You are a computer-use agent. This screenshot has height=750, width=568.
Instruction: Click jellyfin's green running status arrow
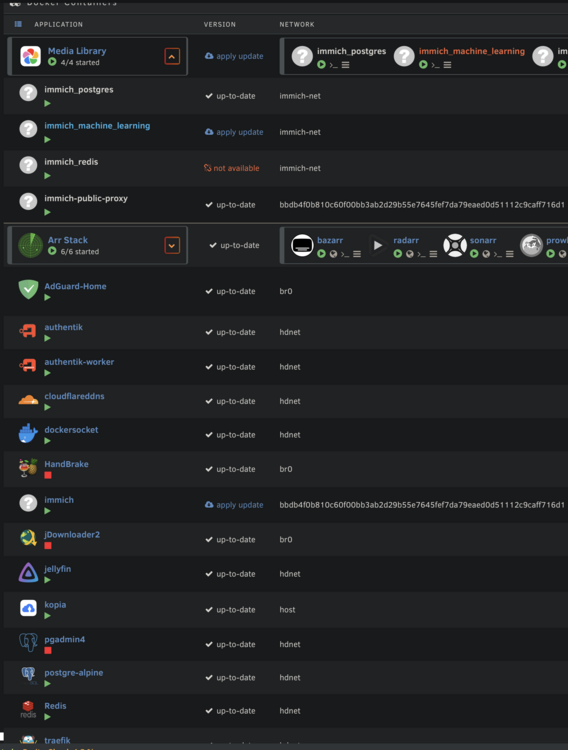(x=47, y=580)
